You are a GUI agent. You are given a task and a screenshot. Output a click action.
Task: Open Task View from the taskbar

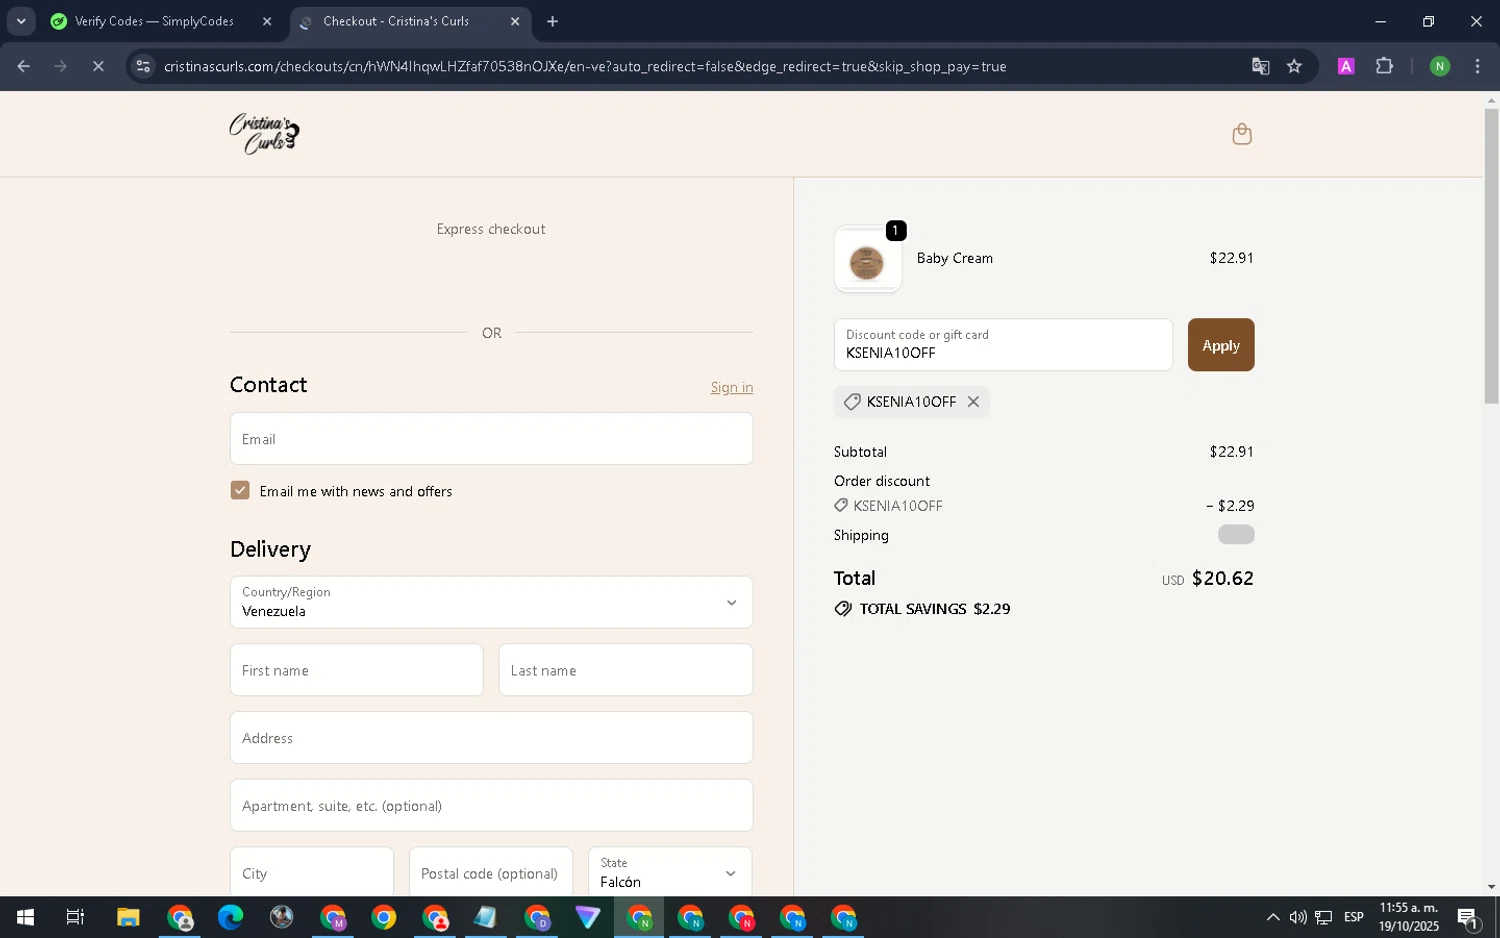(76, 917)
